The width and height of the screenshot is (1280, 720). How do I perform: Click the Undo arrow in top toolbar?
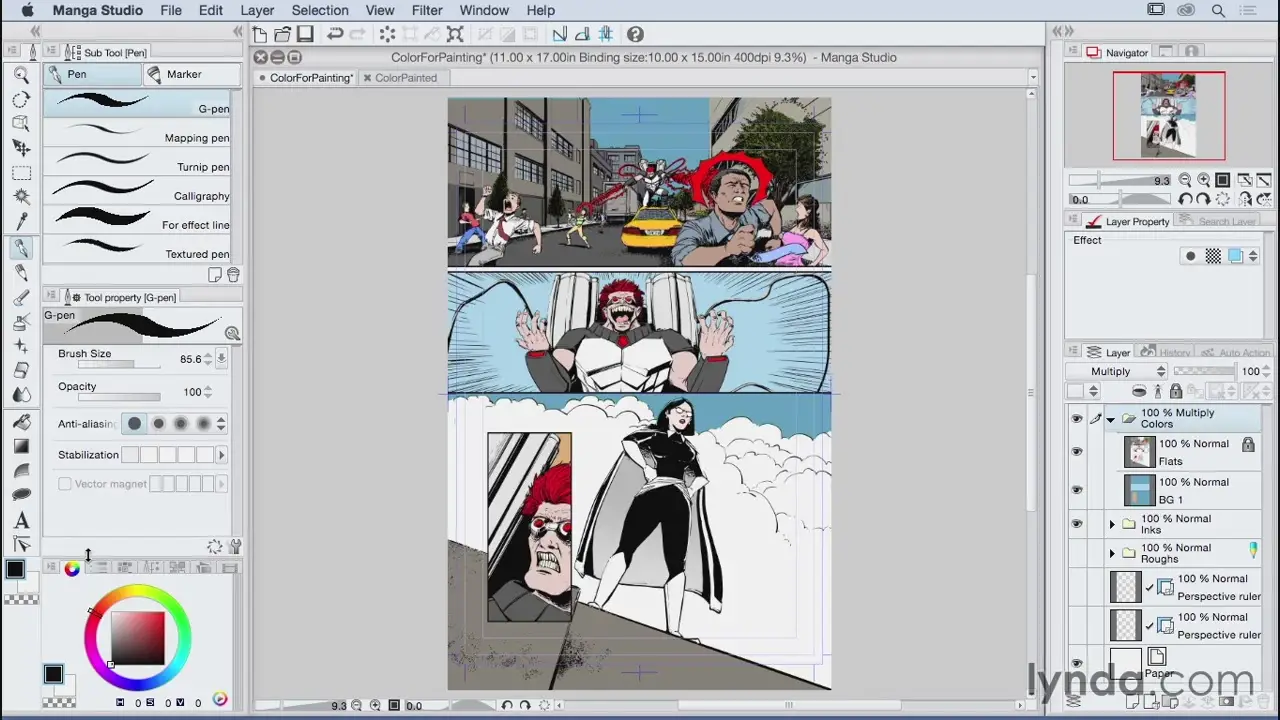point(336,35)
